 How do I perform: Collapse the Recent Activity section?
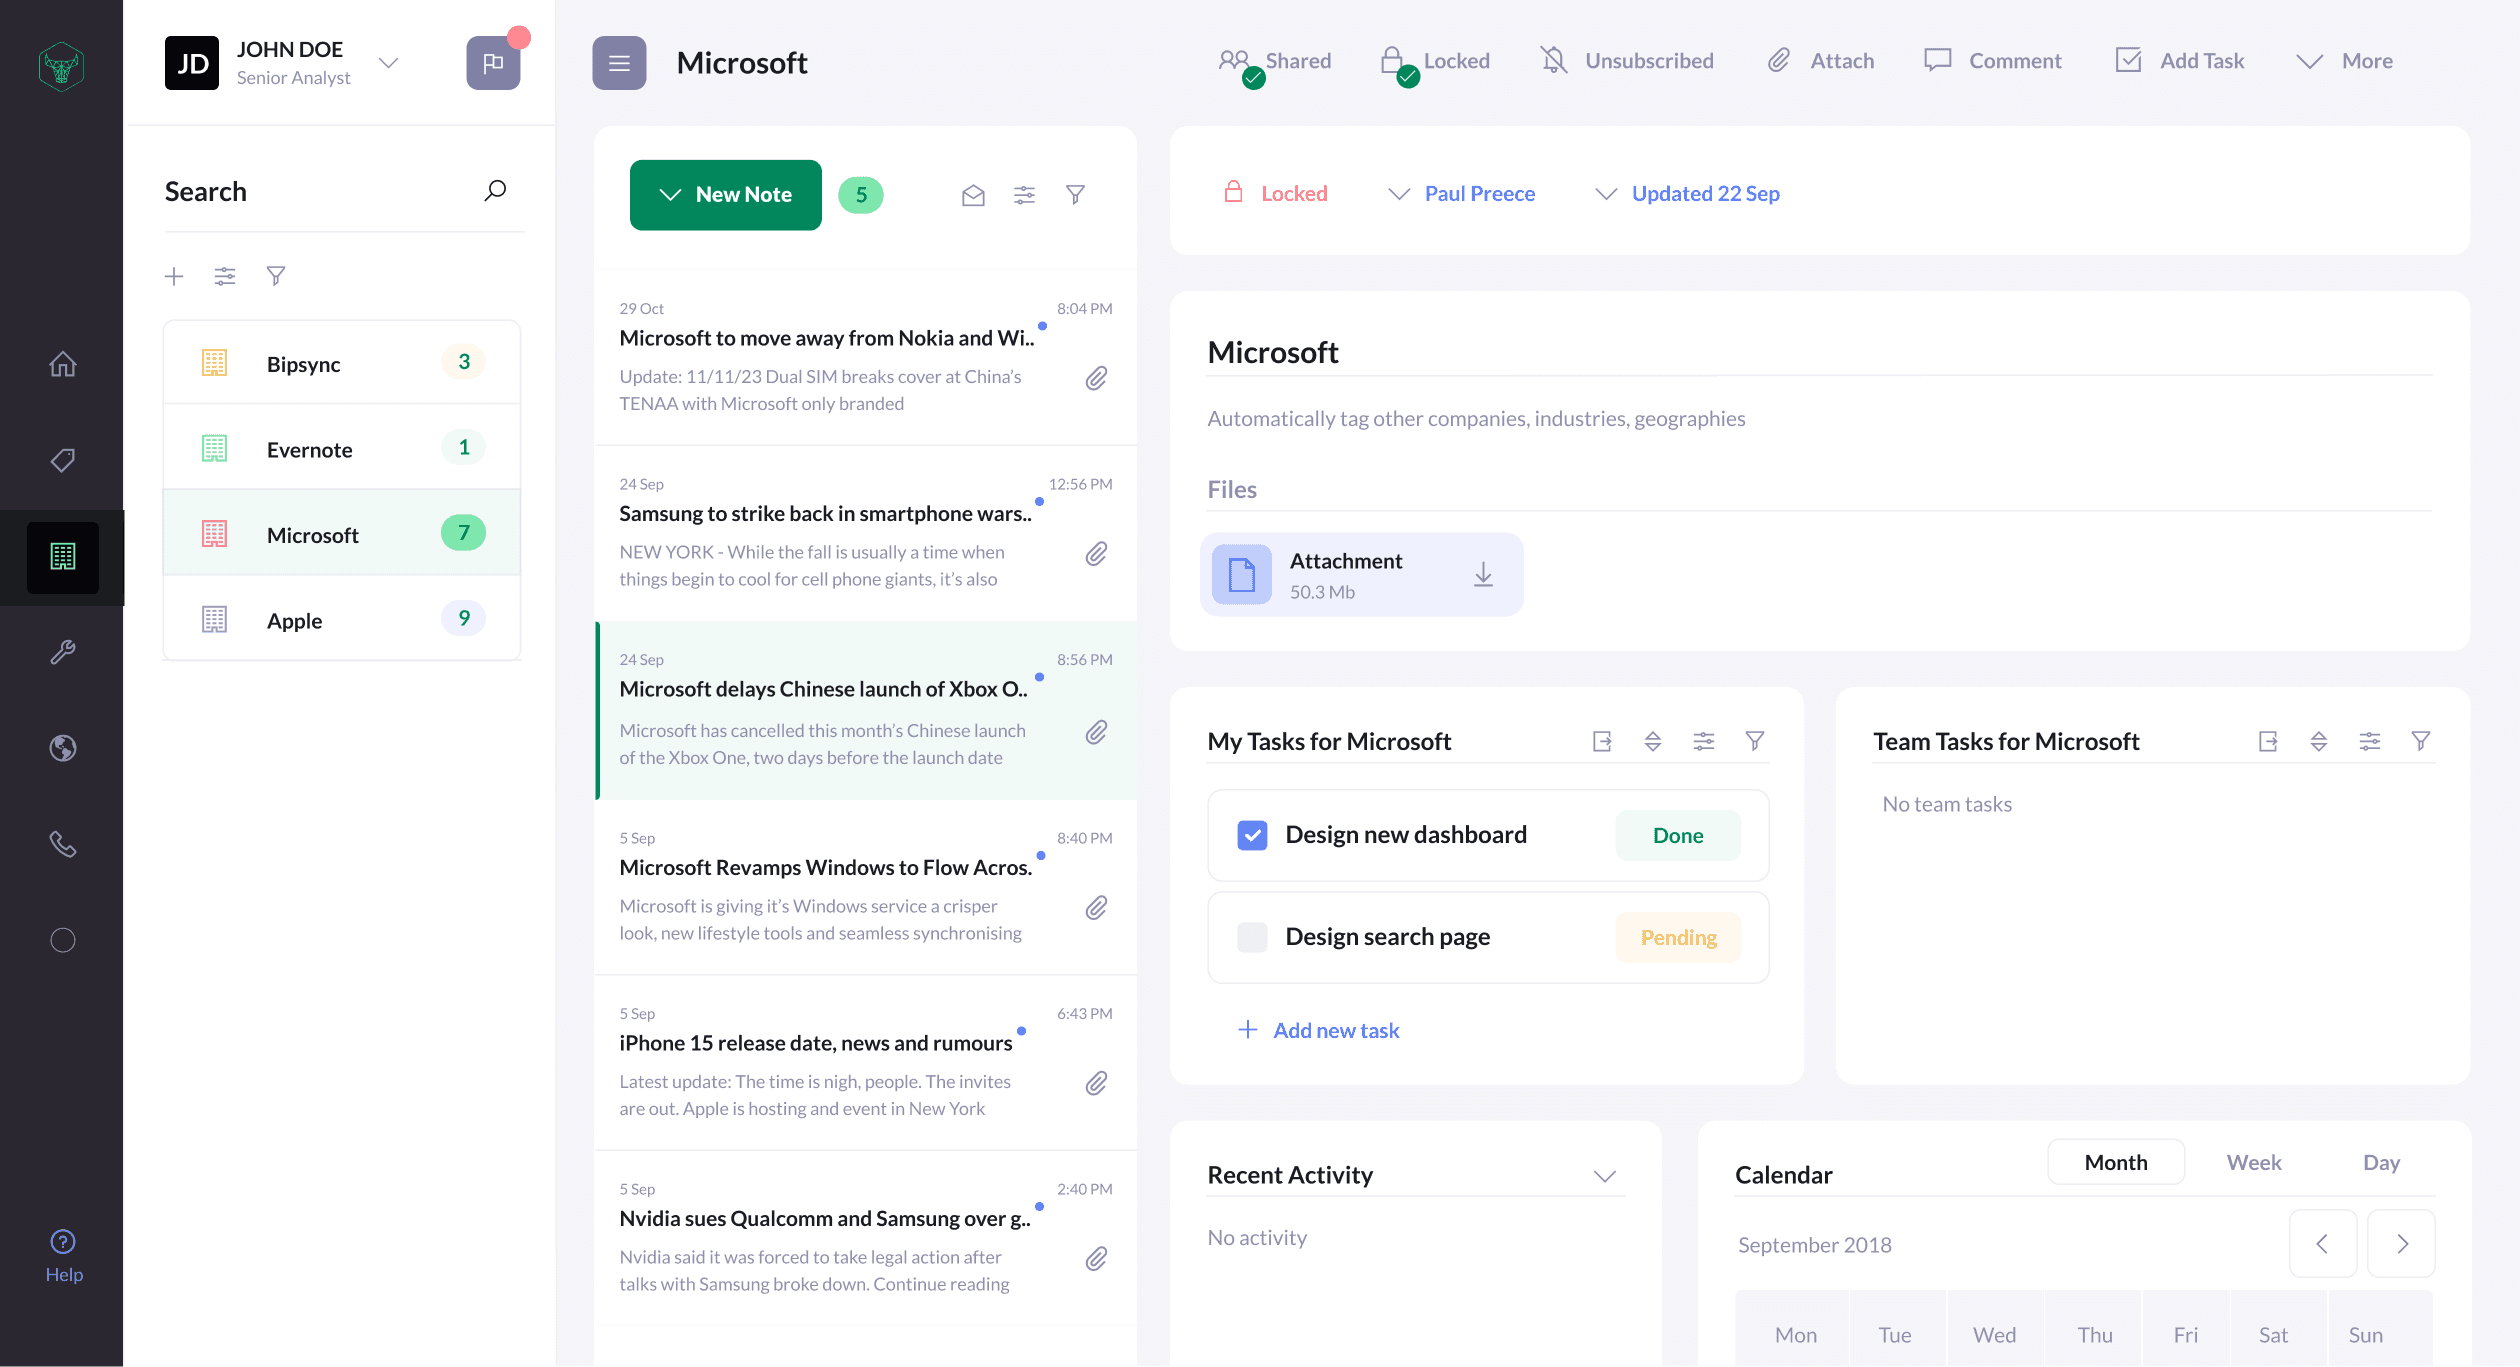coord(1604,1176)
